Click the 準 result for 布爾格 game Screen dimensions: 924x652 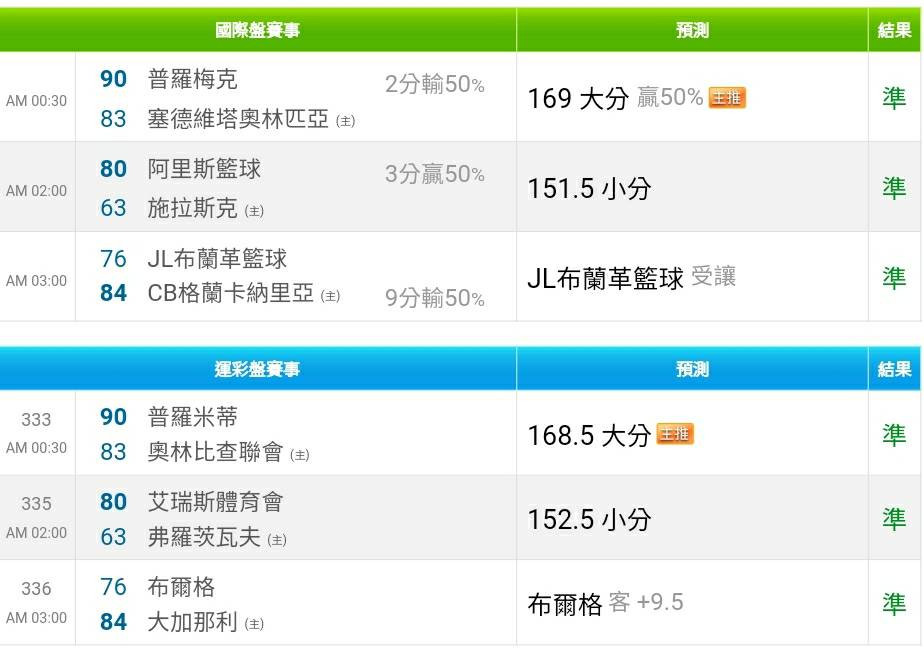894,604
